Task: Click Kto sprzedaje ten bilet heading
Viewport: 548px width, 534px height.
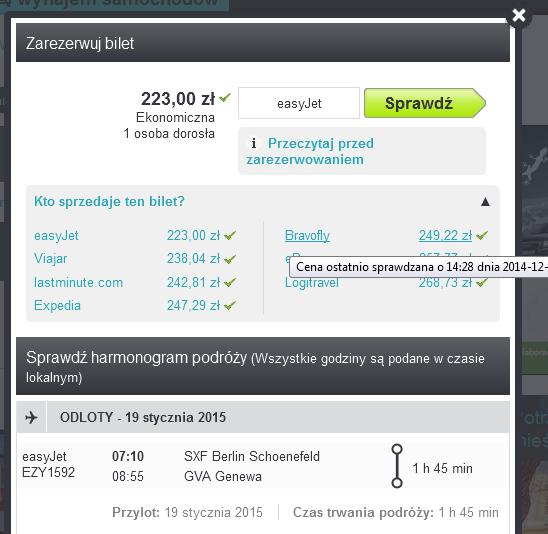Action: (x=109, y=201)
